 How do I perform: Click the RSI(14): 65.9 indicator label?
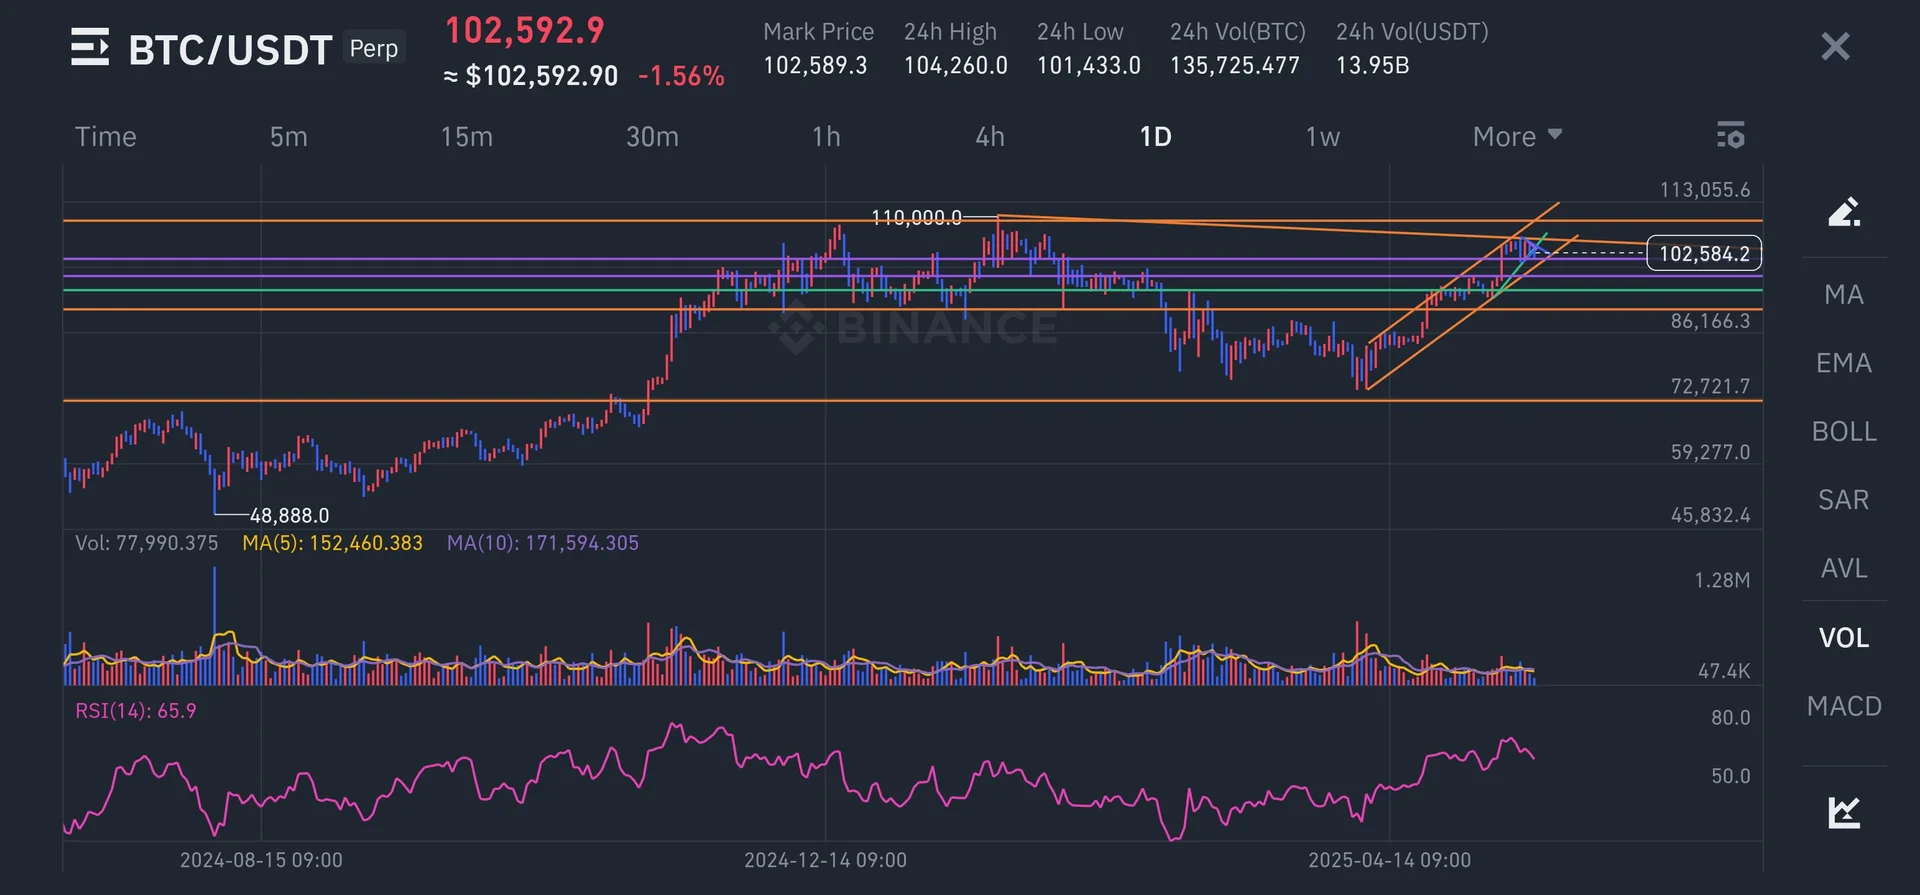[x=136, y=711]
